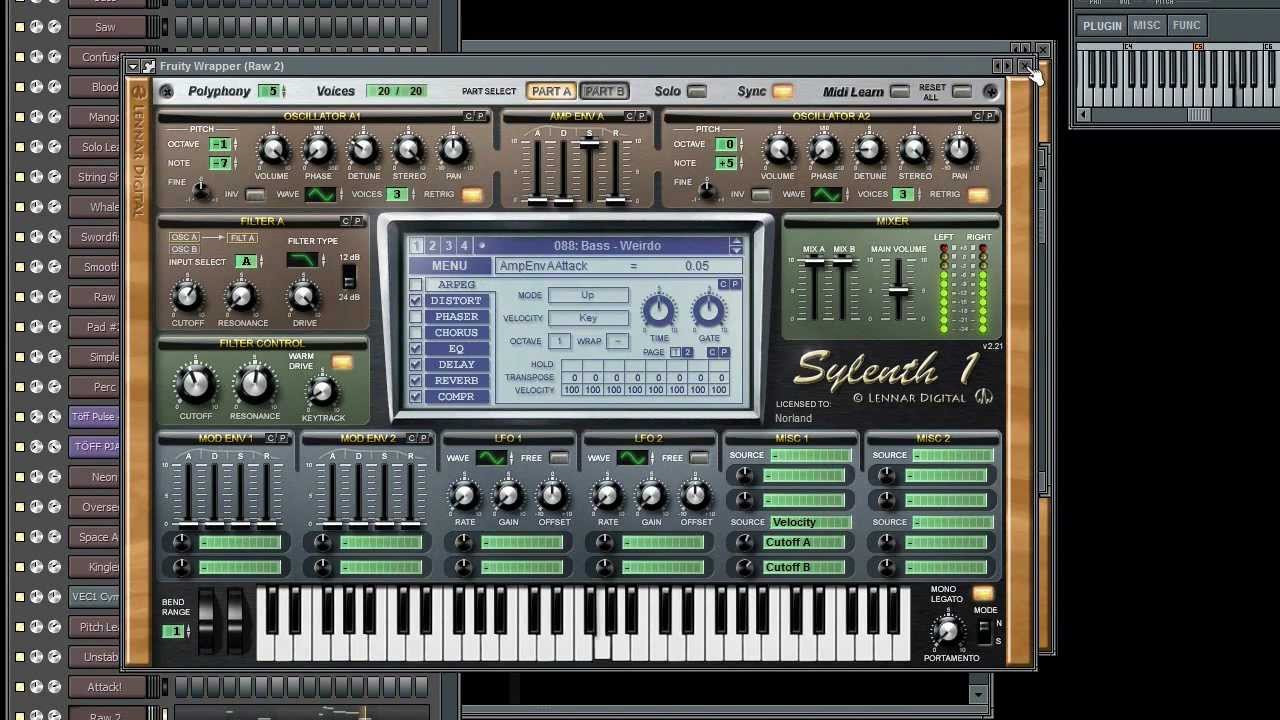Click the Filter A Drive knob
Viewport: 1280px width, 720px height.
click(x=304, y=298)
